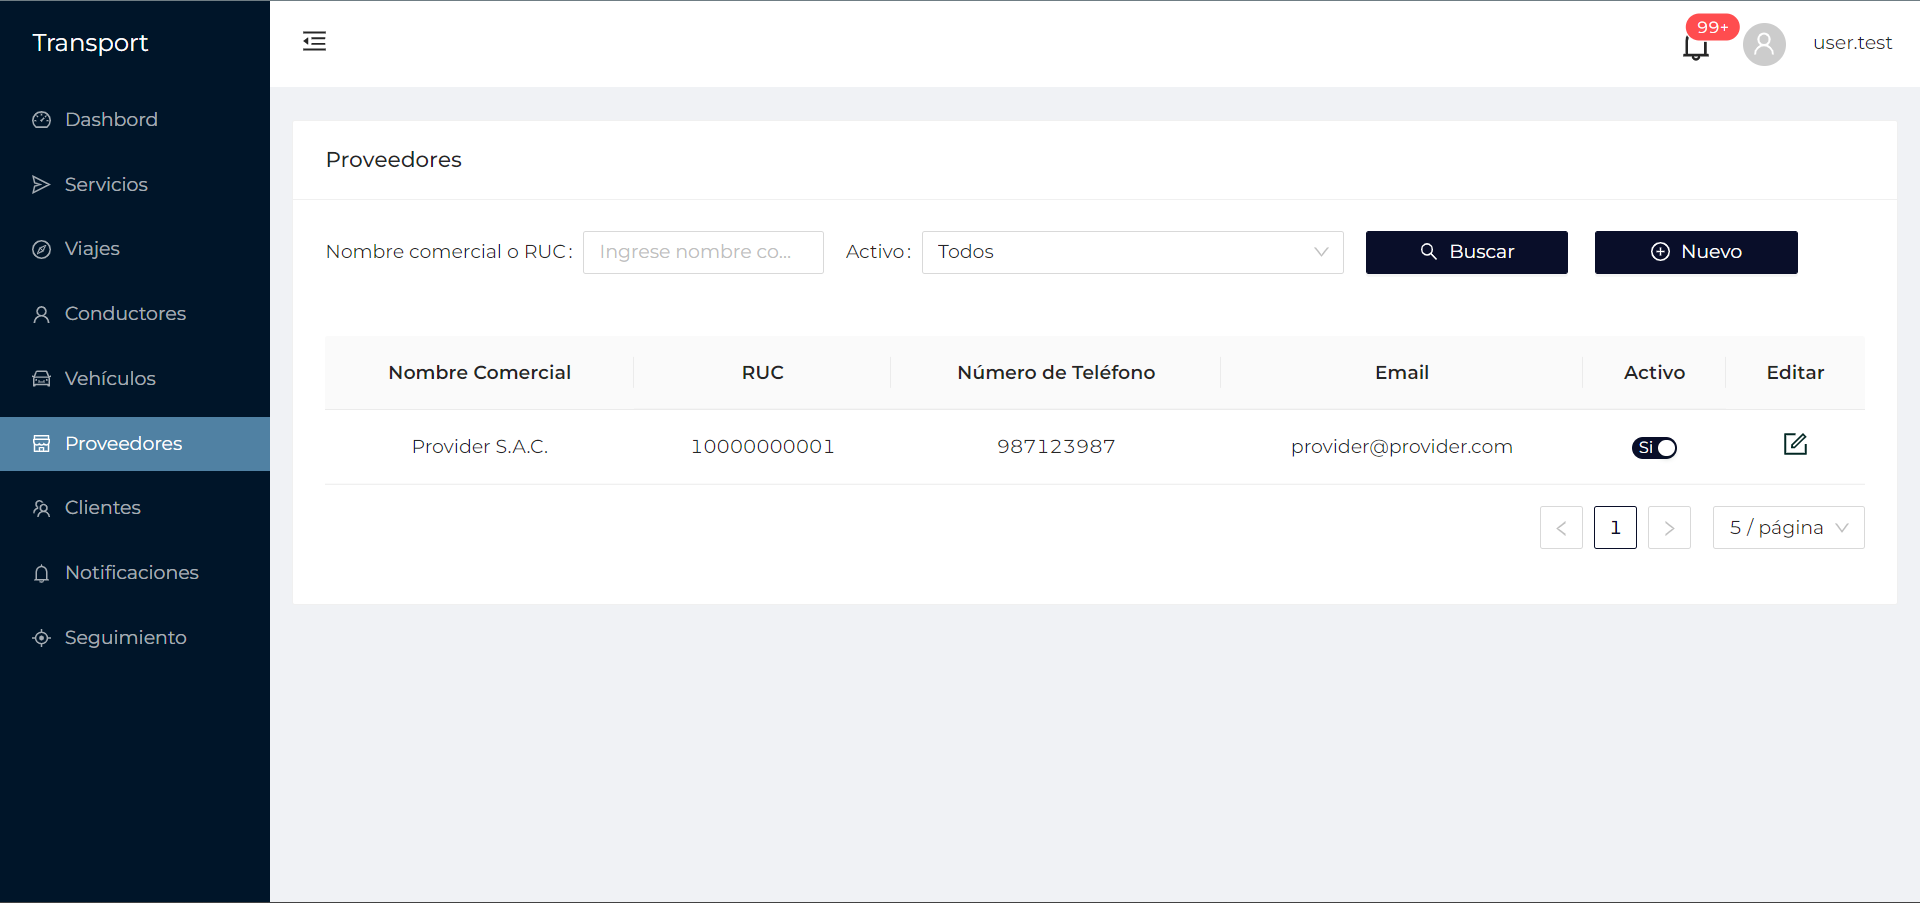Select the Proveedores menu item
This screenshot has width=1920, height=903.
(x=135, y=443)
